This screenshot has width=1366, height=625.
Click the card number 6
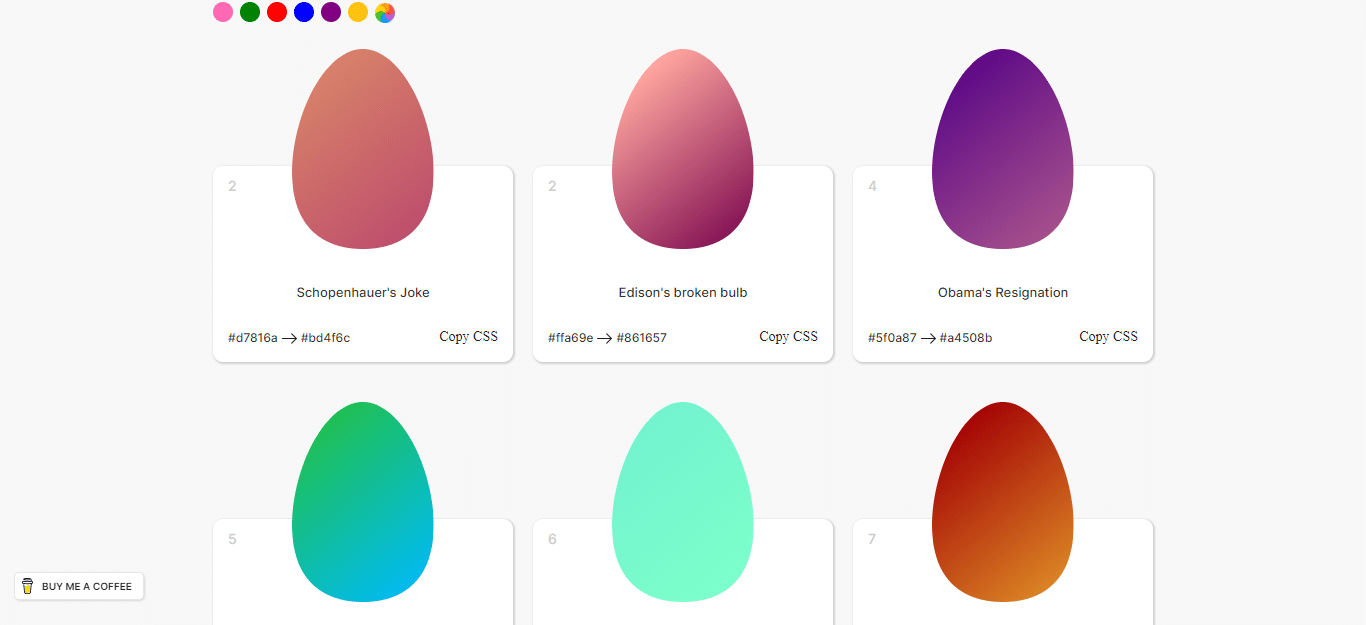(x=553, y=539)
